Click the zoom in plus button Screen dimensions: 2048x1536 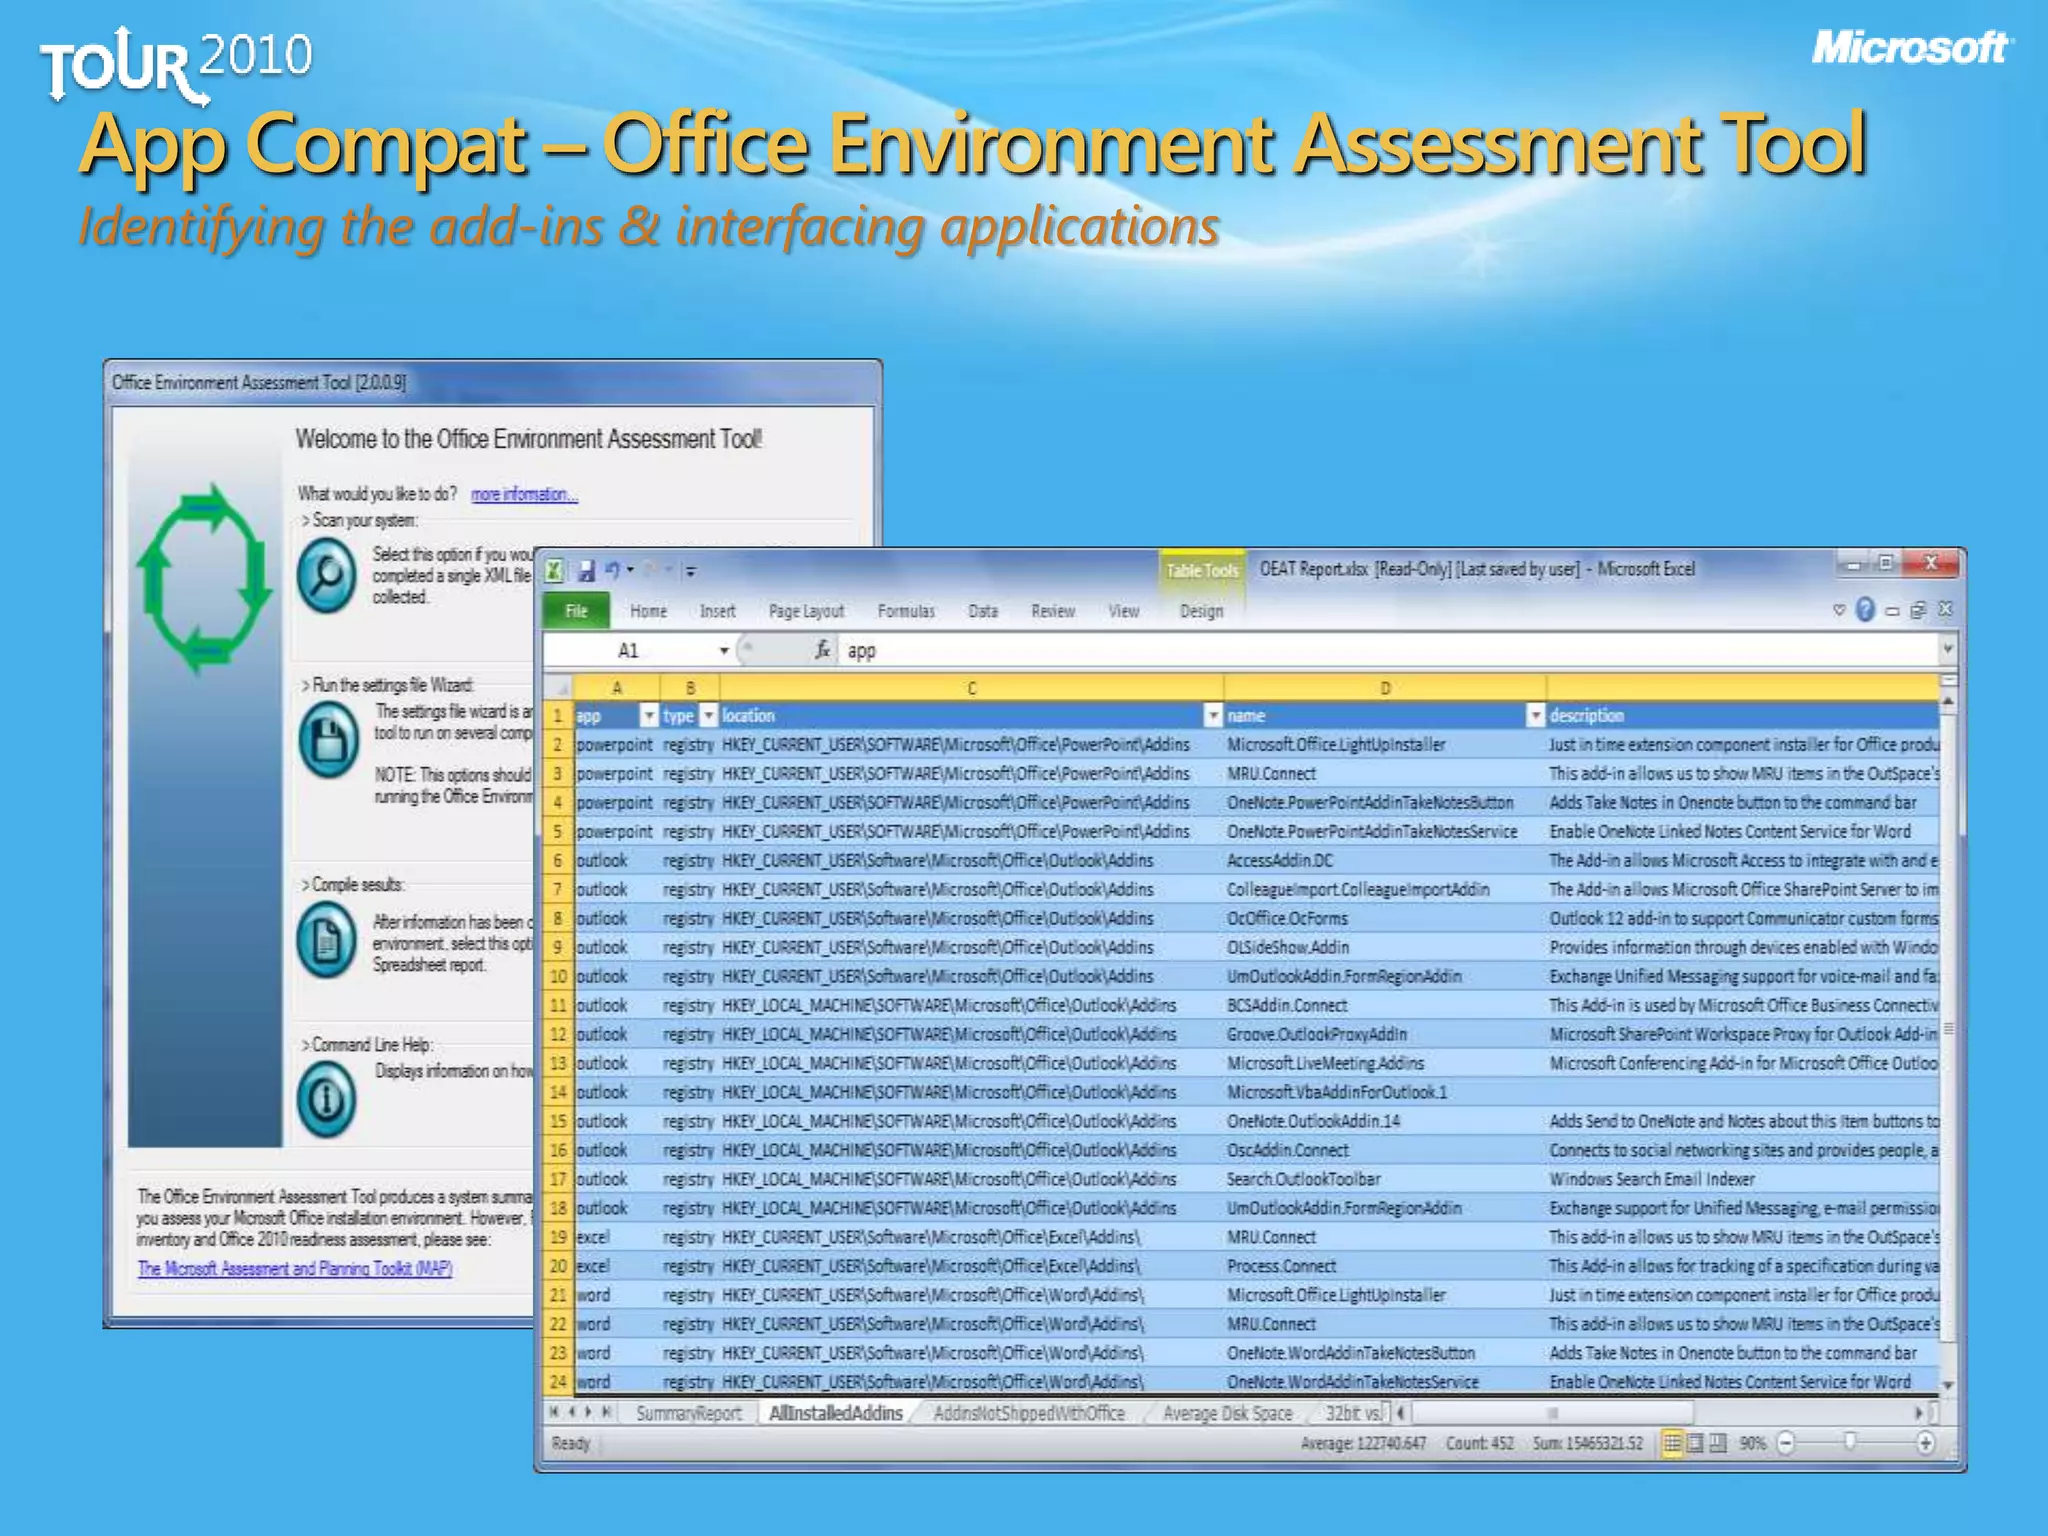(1925, 1443)
